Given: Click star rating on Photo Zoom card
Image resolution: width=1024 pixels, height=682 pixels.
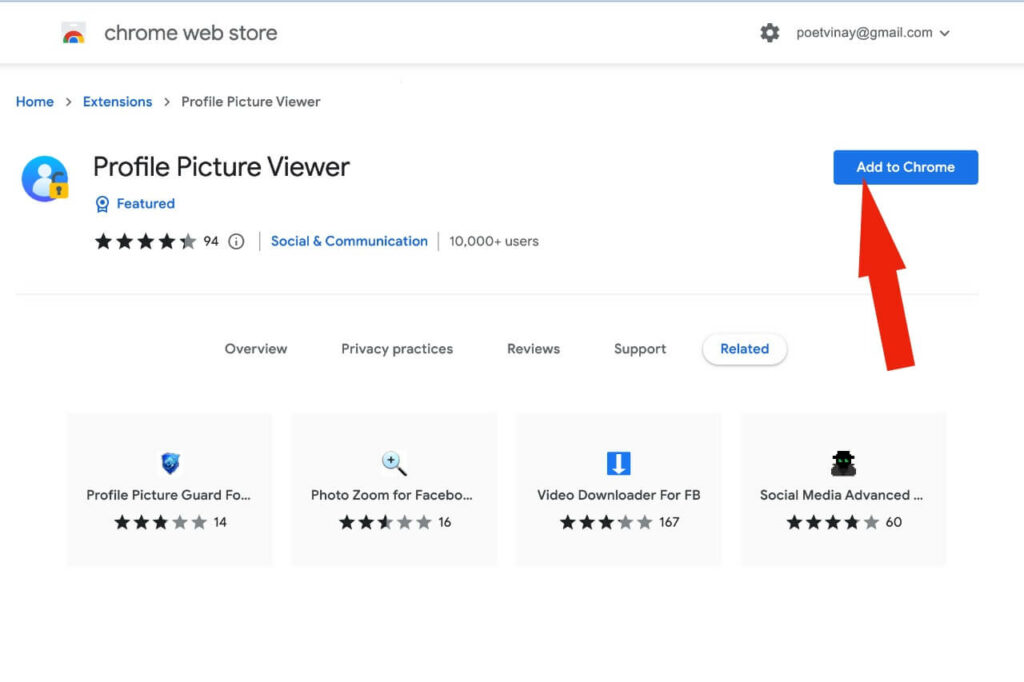Looking at the screenshot, I should click(385, 522).
